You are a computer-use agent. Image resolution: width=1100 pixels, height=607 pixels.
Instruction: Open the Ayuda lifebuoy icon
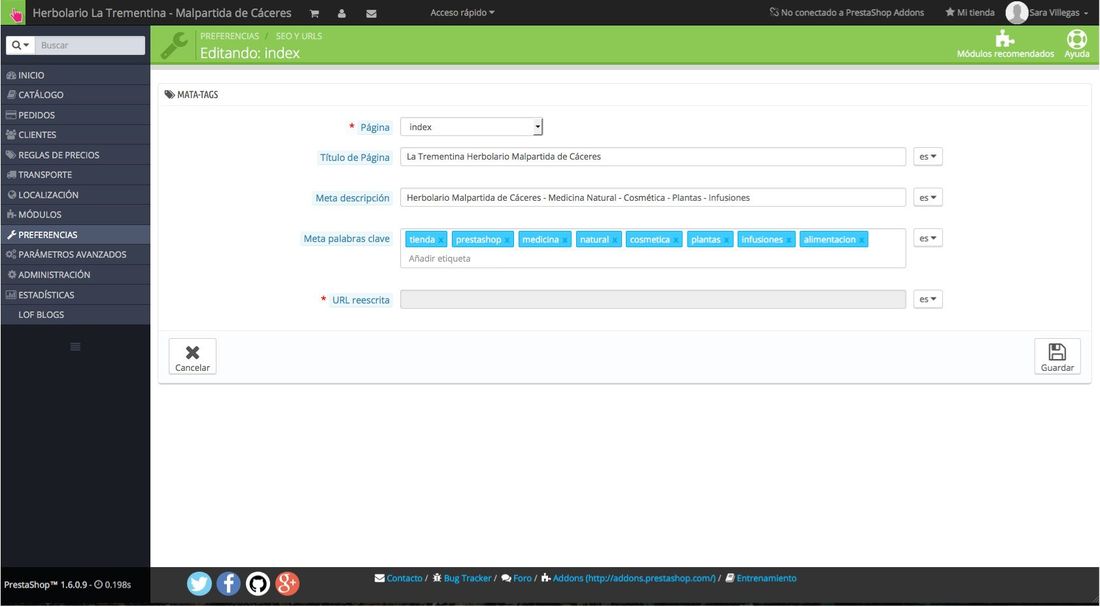click(1076, 39)
